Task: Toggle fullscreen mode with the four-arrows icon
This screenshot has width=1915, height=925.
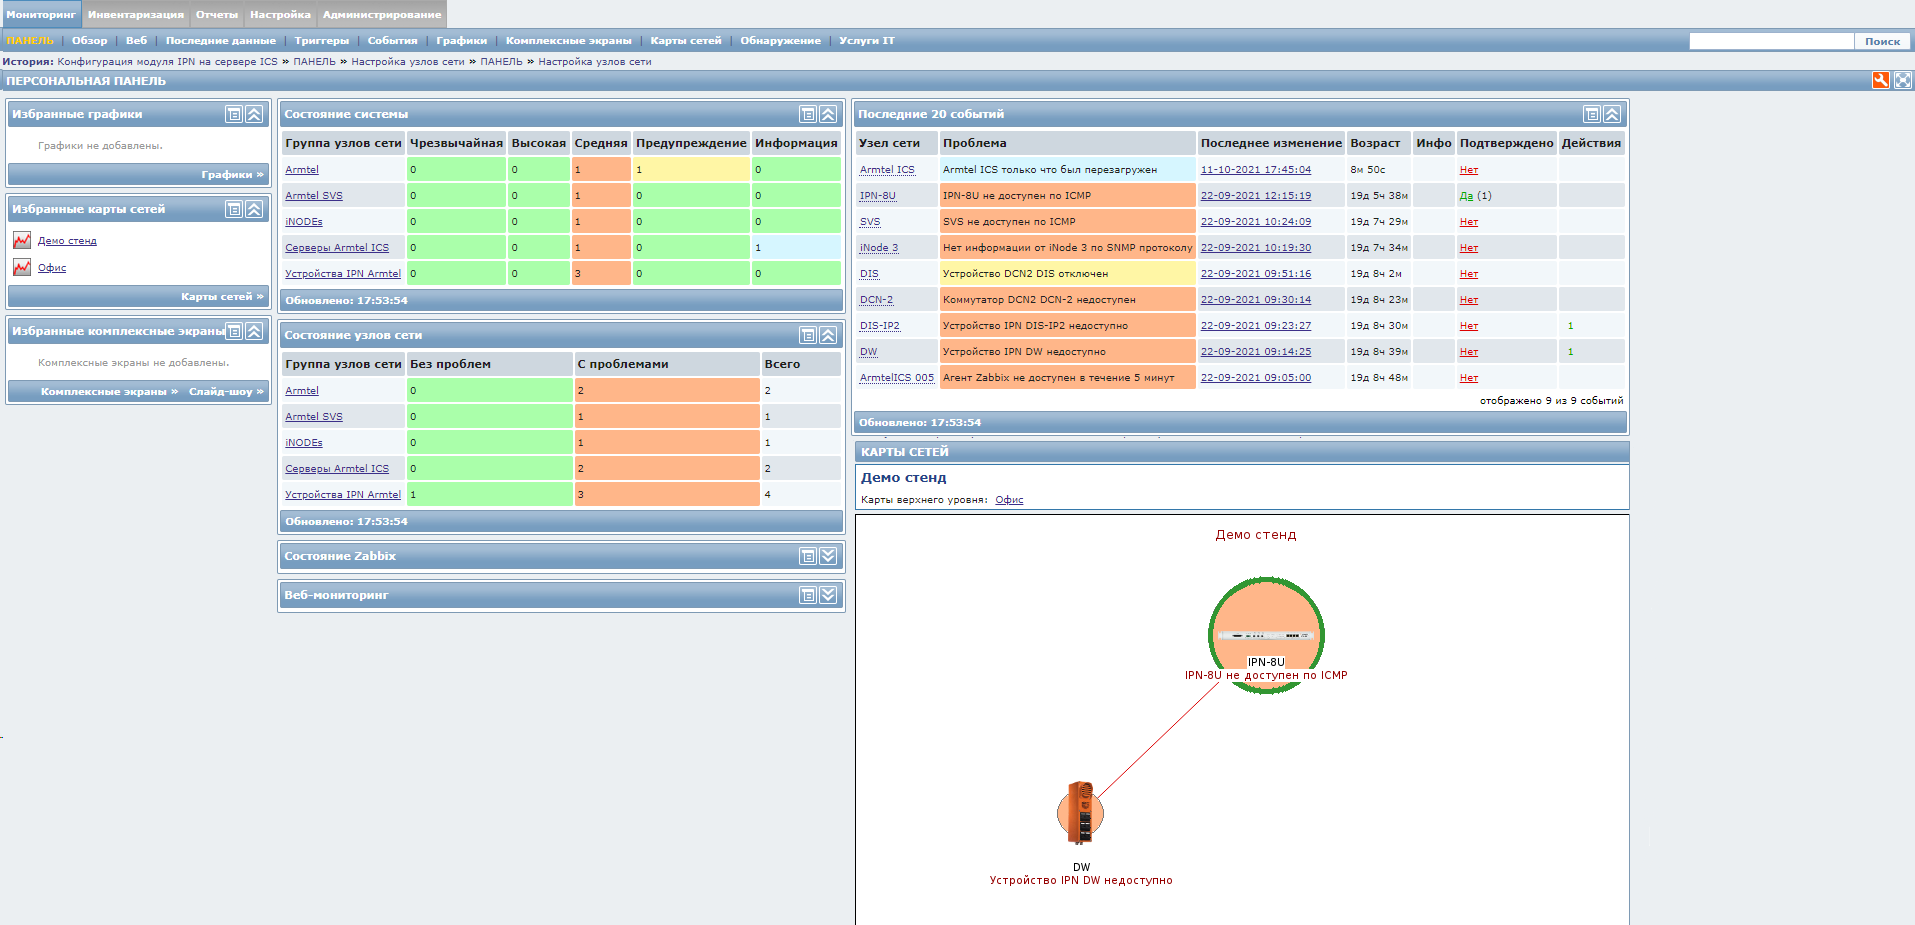Action: [x=1903, y=80]
